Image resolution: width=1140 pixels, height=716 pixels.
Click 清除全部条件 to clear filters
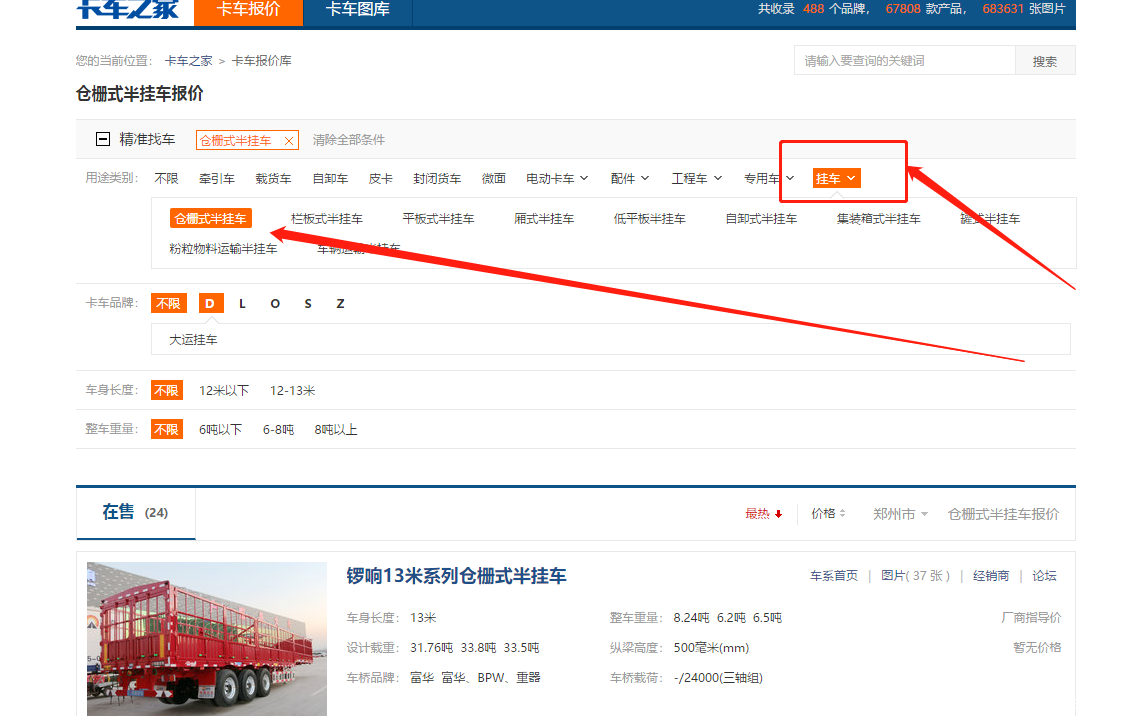(x=348, y=140)
